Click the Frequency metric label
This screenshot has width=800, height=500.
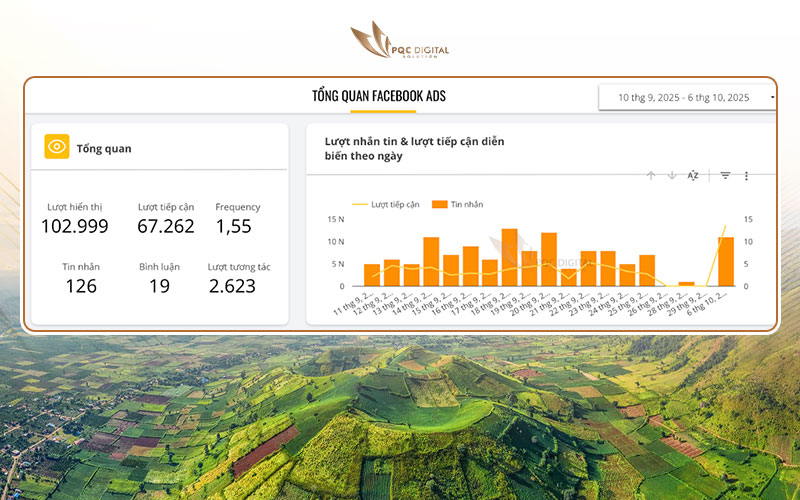tap(238, 207)
